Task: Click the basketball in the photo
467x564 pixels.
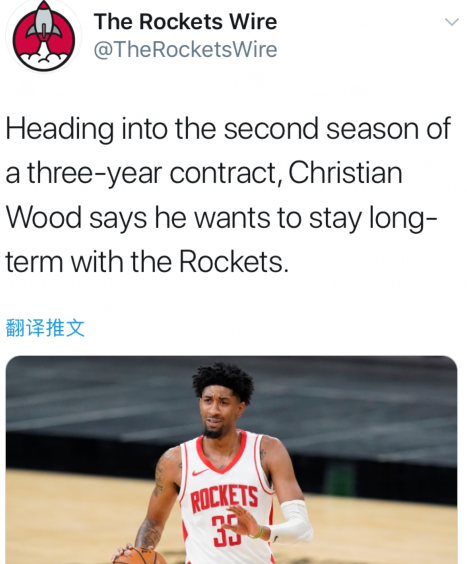Action: (x=136, y=556)
